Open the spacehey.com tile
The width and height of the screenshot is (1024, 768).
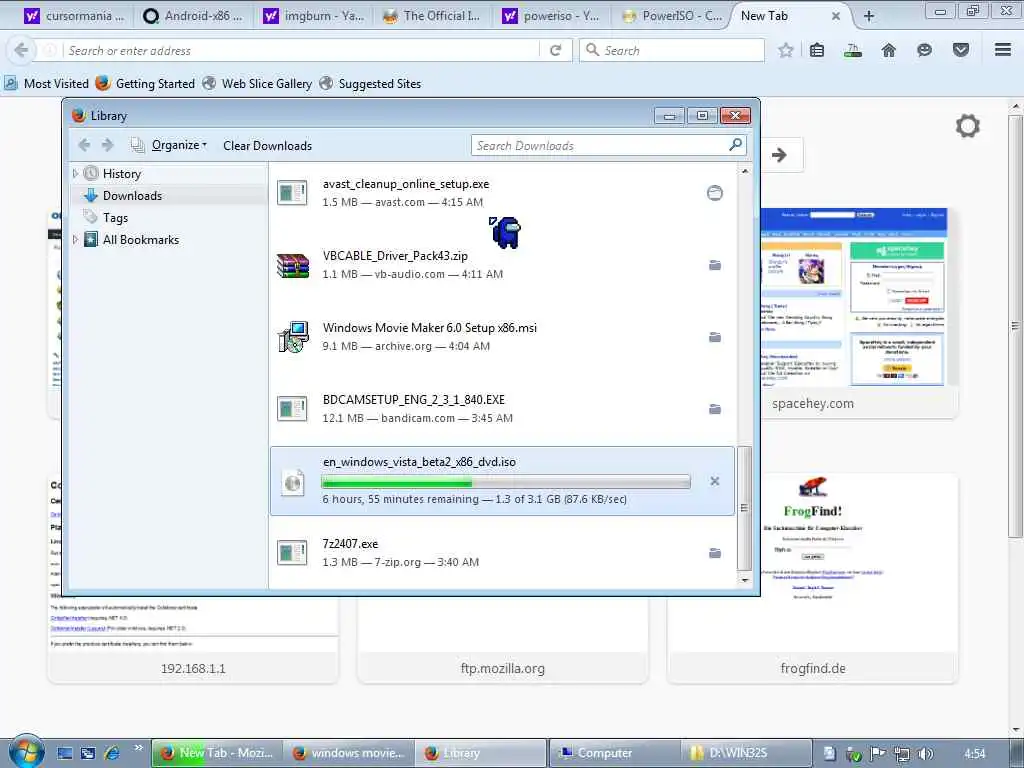coord(859,313)
